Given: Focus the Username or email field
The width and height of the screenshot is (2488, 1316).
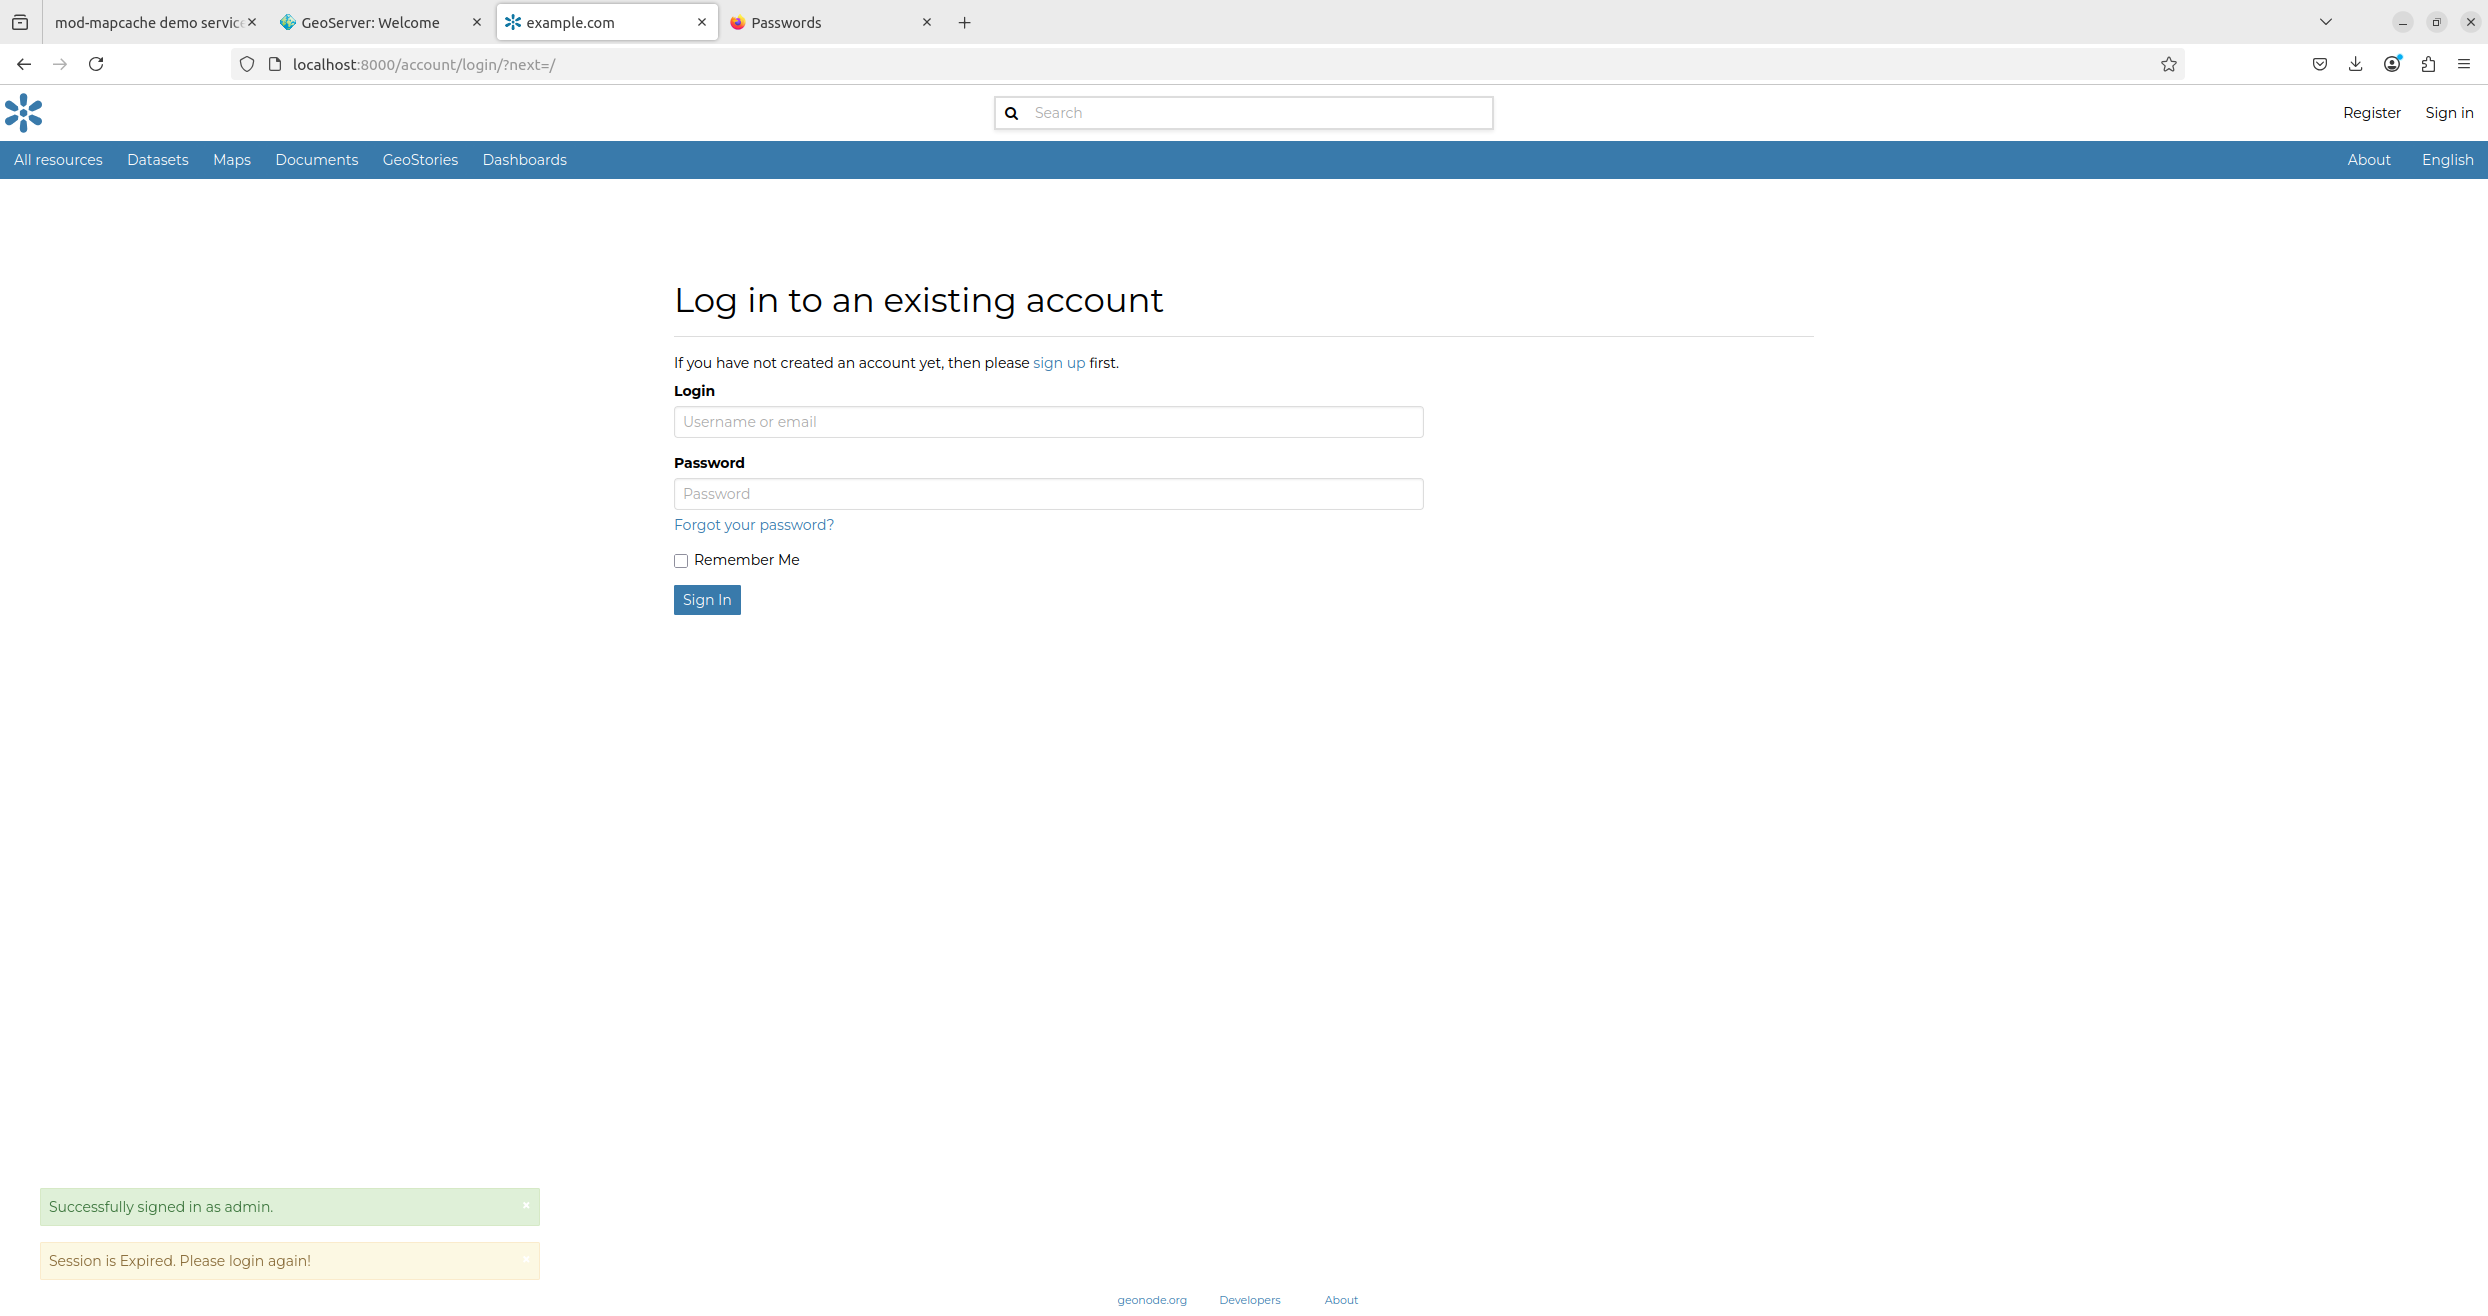Looking at the screenshot, I should pos(1048,422).
